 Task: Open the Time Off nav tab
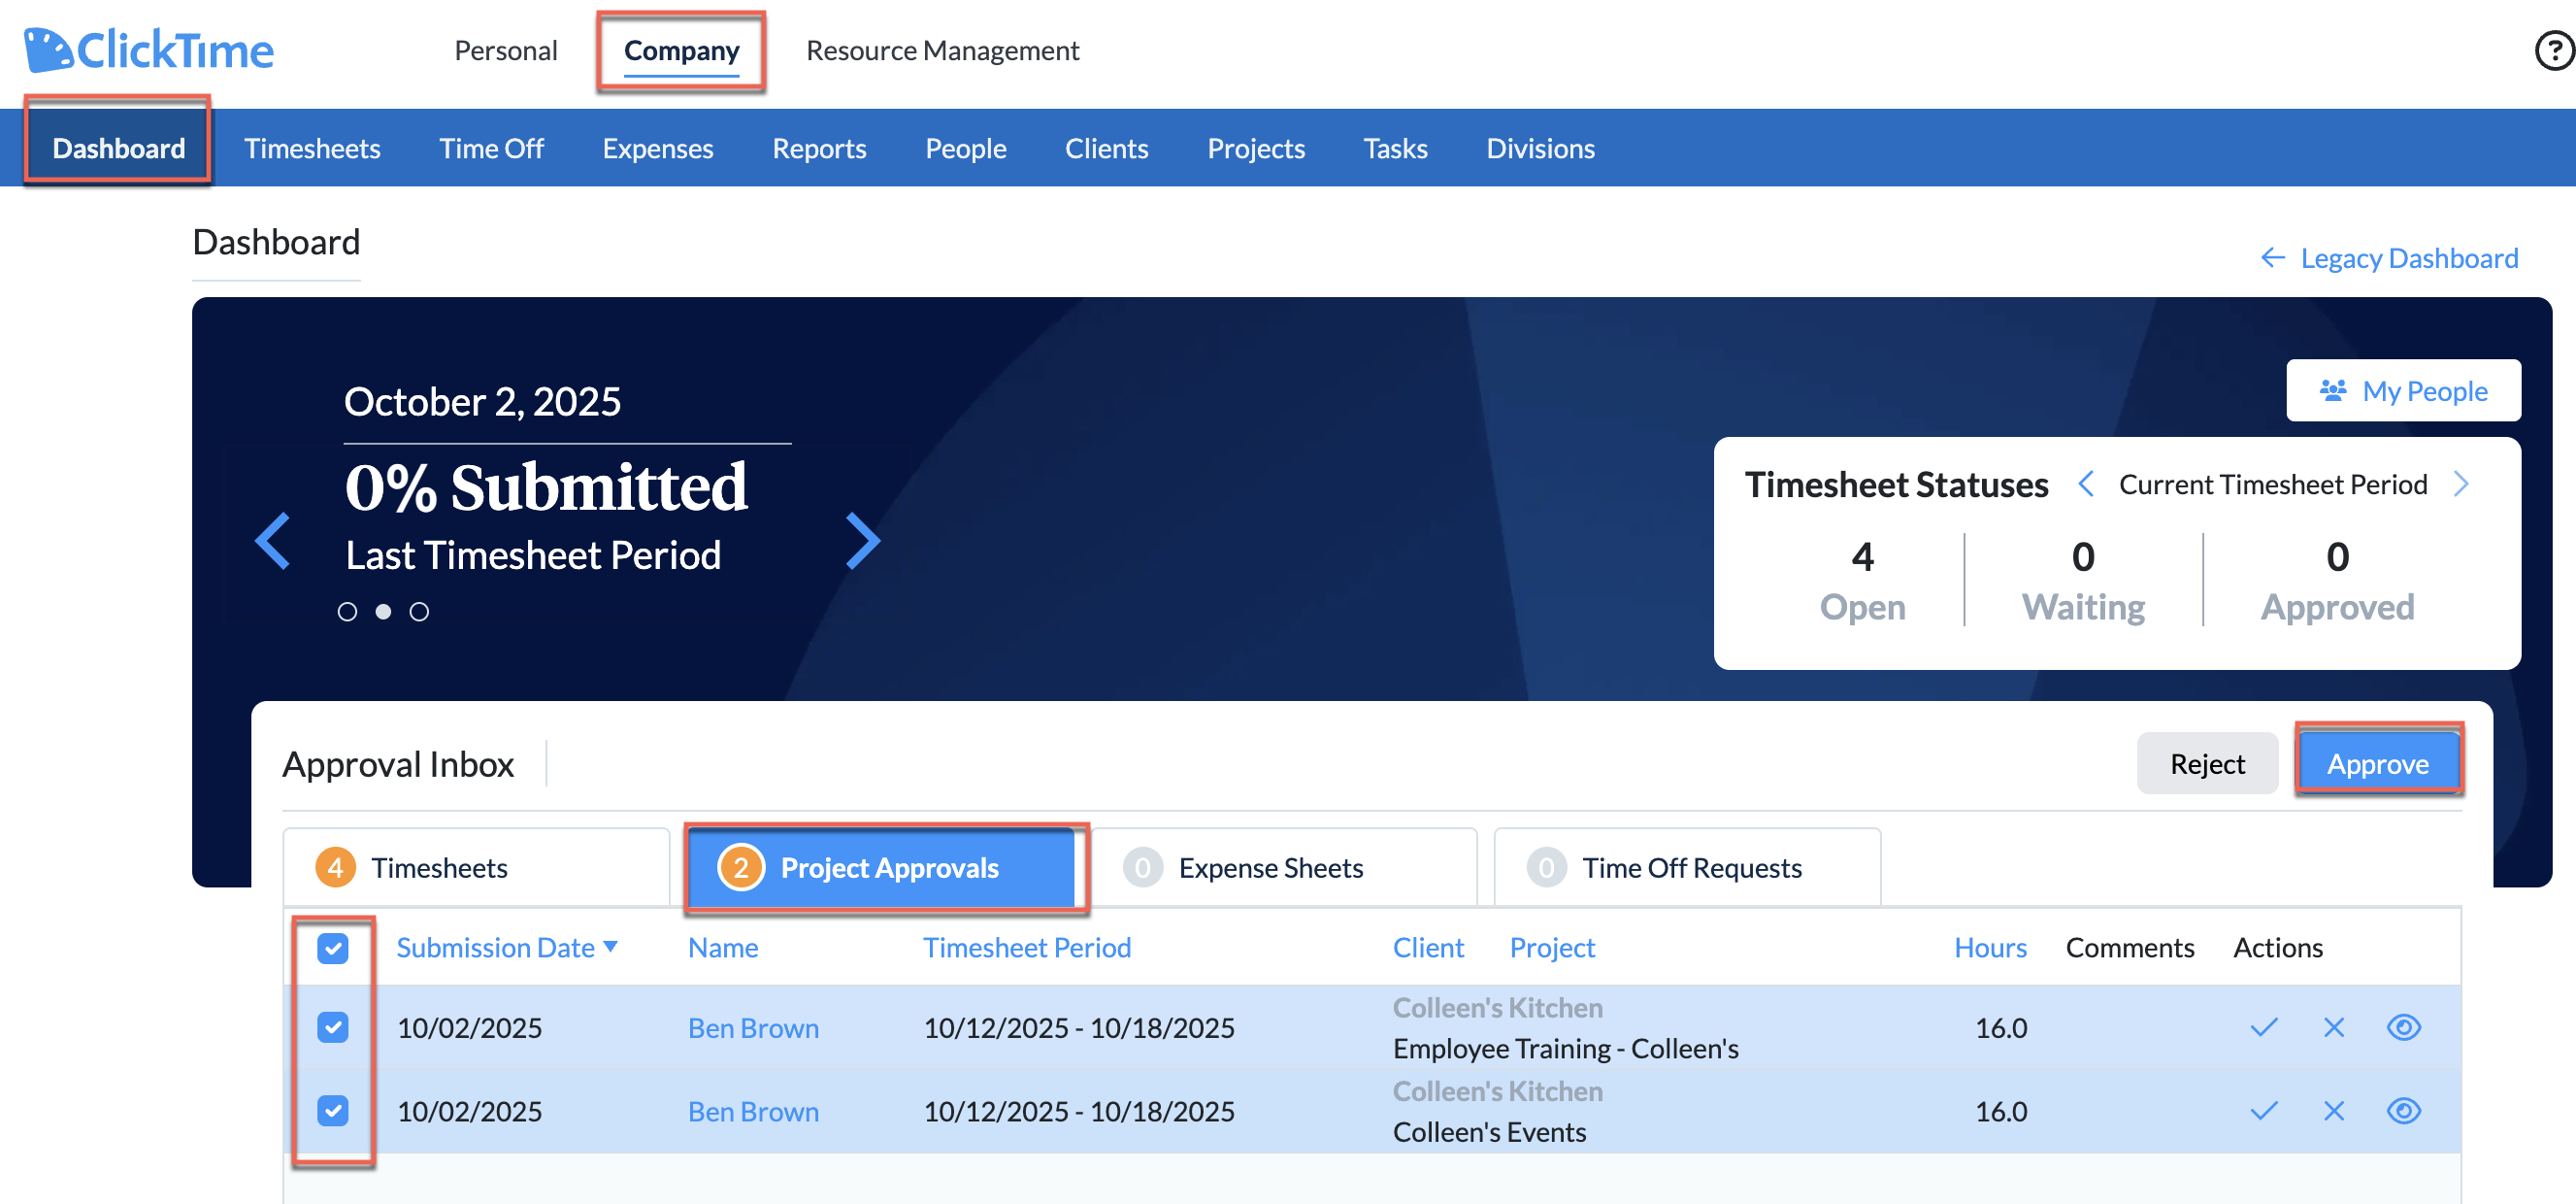(491, 148)
